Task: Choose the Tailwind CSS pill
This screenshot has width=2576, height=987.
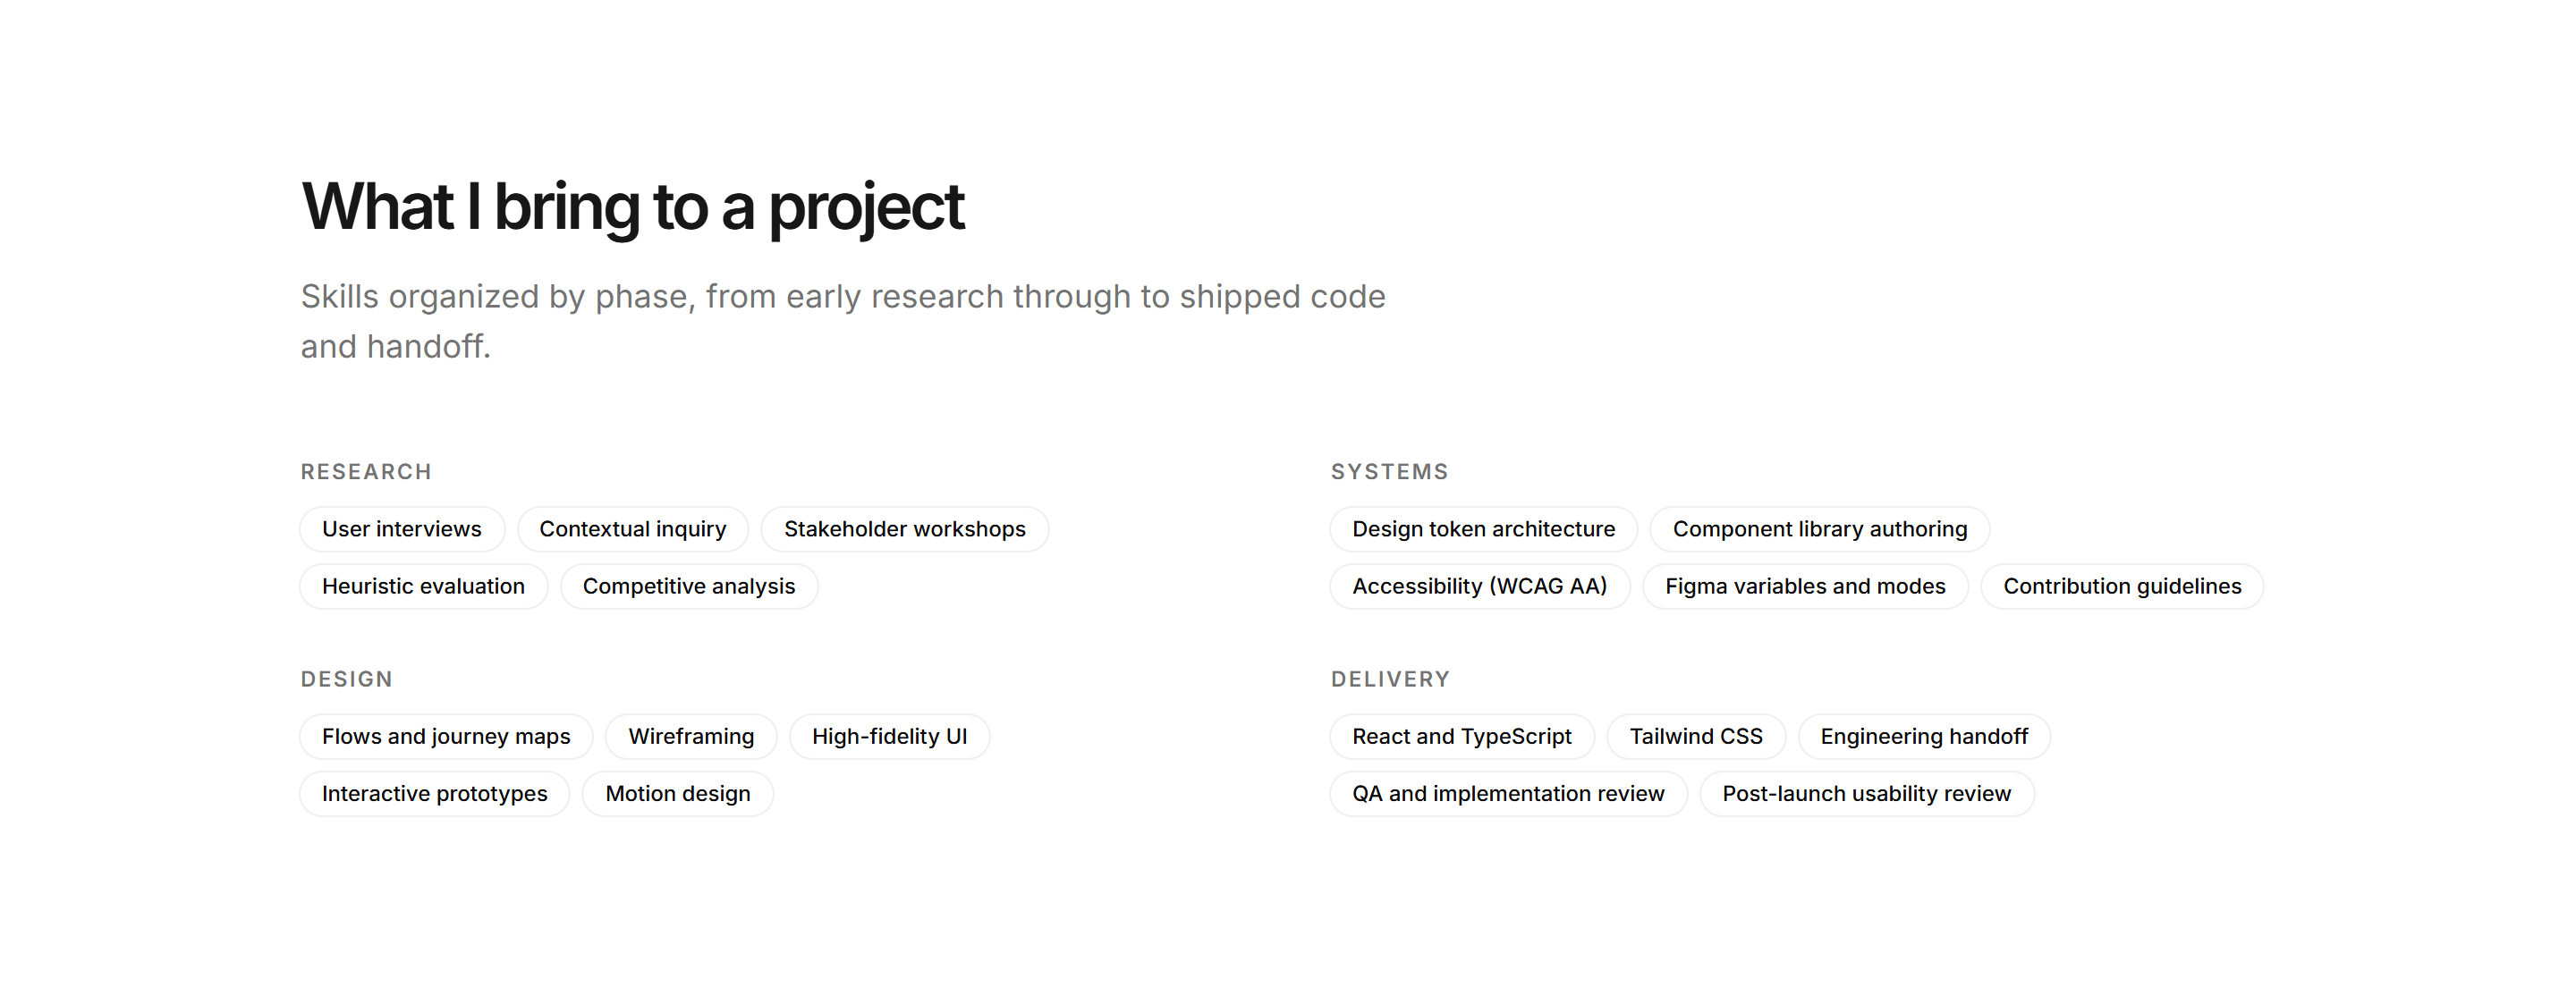Action: (x=1697, y=737)
